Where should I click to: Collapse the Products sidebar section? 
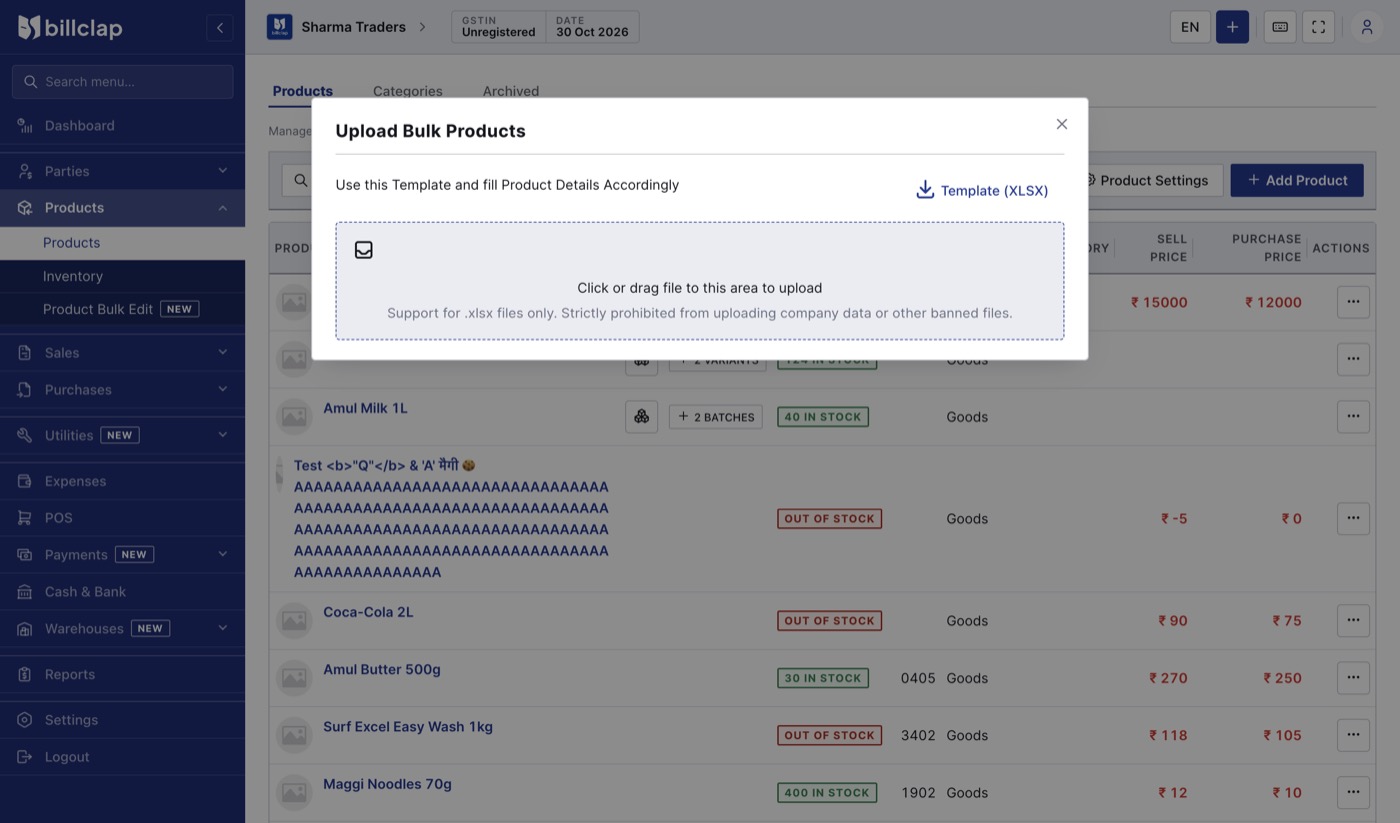(x=122, y=208)
